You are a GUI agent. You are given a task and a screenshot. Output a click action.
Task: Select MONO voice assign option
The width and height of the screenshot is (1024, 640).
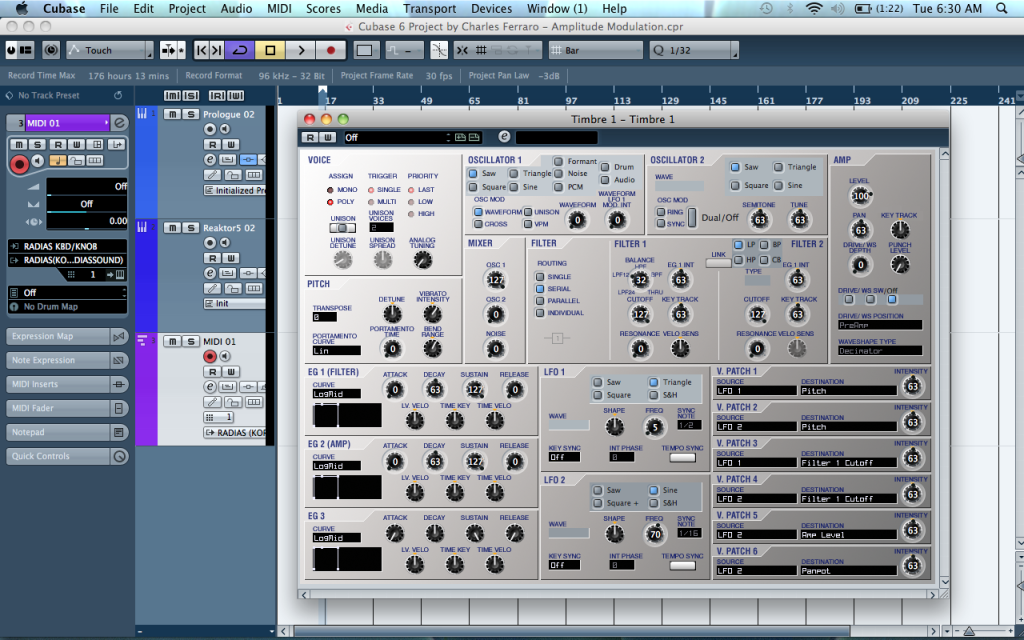pos(330,190)
